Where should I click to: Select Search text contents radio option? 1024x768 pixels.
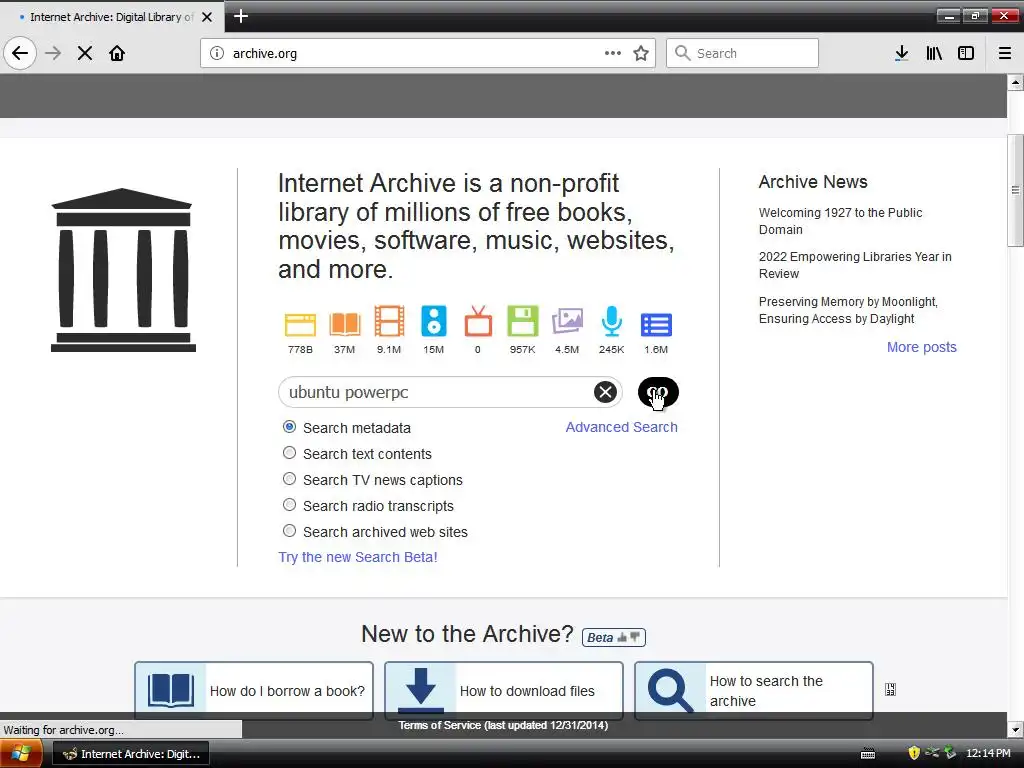tap(289, 453)
